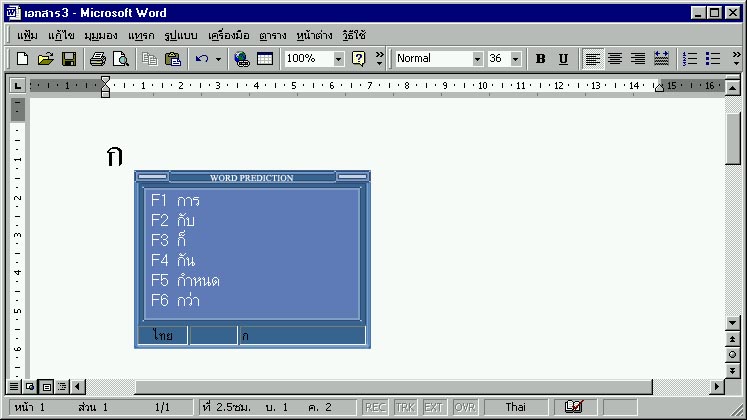This screenshot has width=747, height=420.
Task: Switch to Outline view
Action: 62,387
